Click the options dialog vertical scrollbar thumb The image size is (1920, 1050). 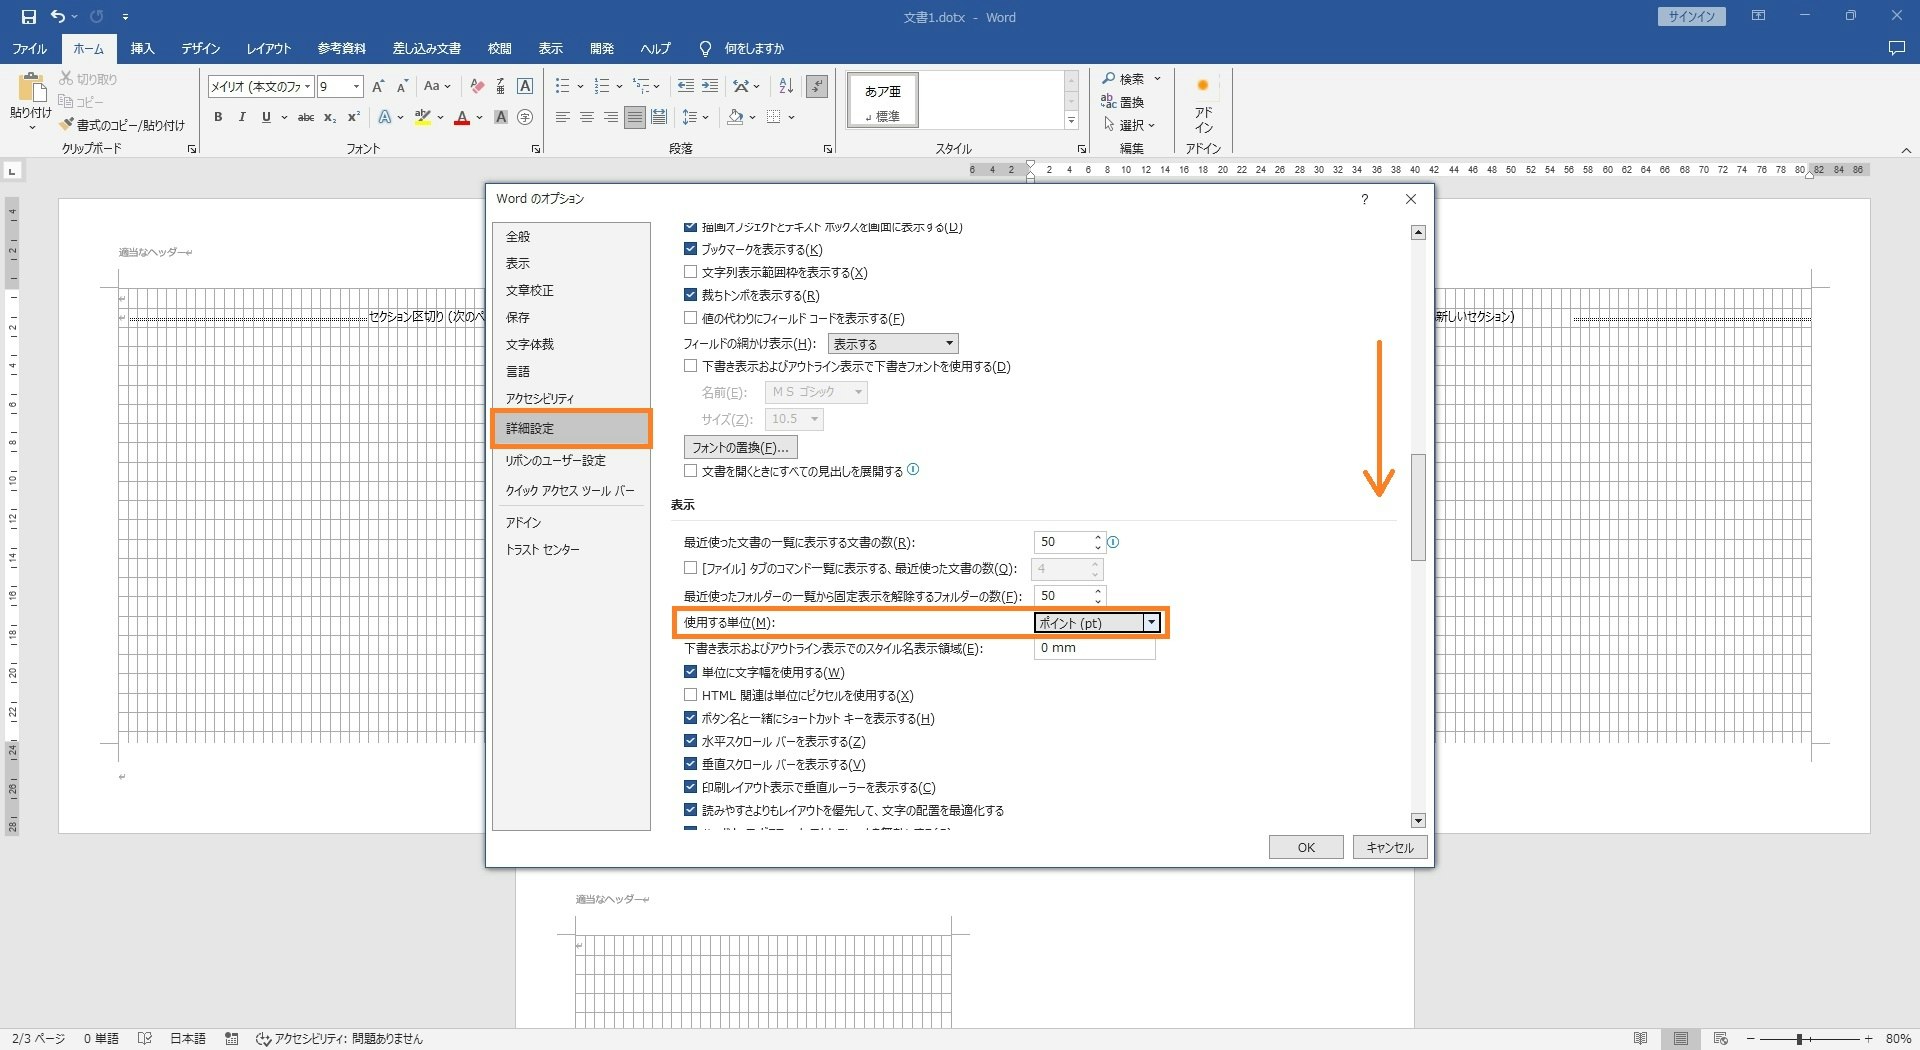1418,507
